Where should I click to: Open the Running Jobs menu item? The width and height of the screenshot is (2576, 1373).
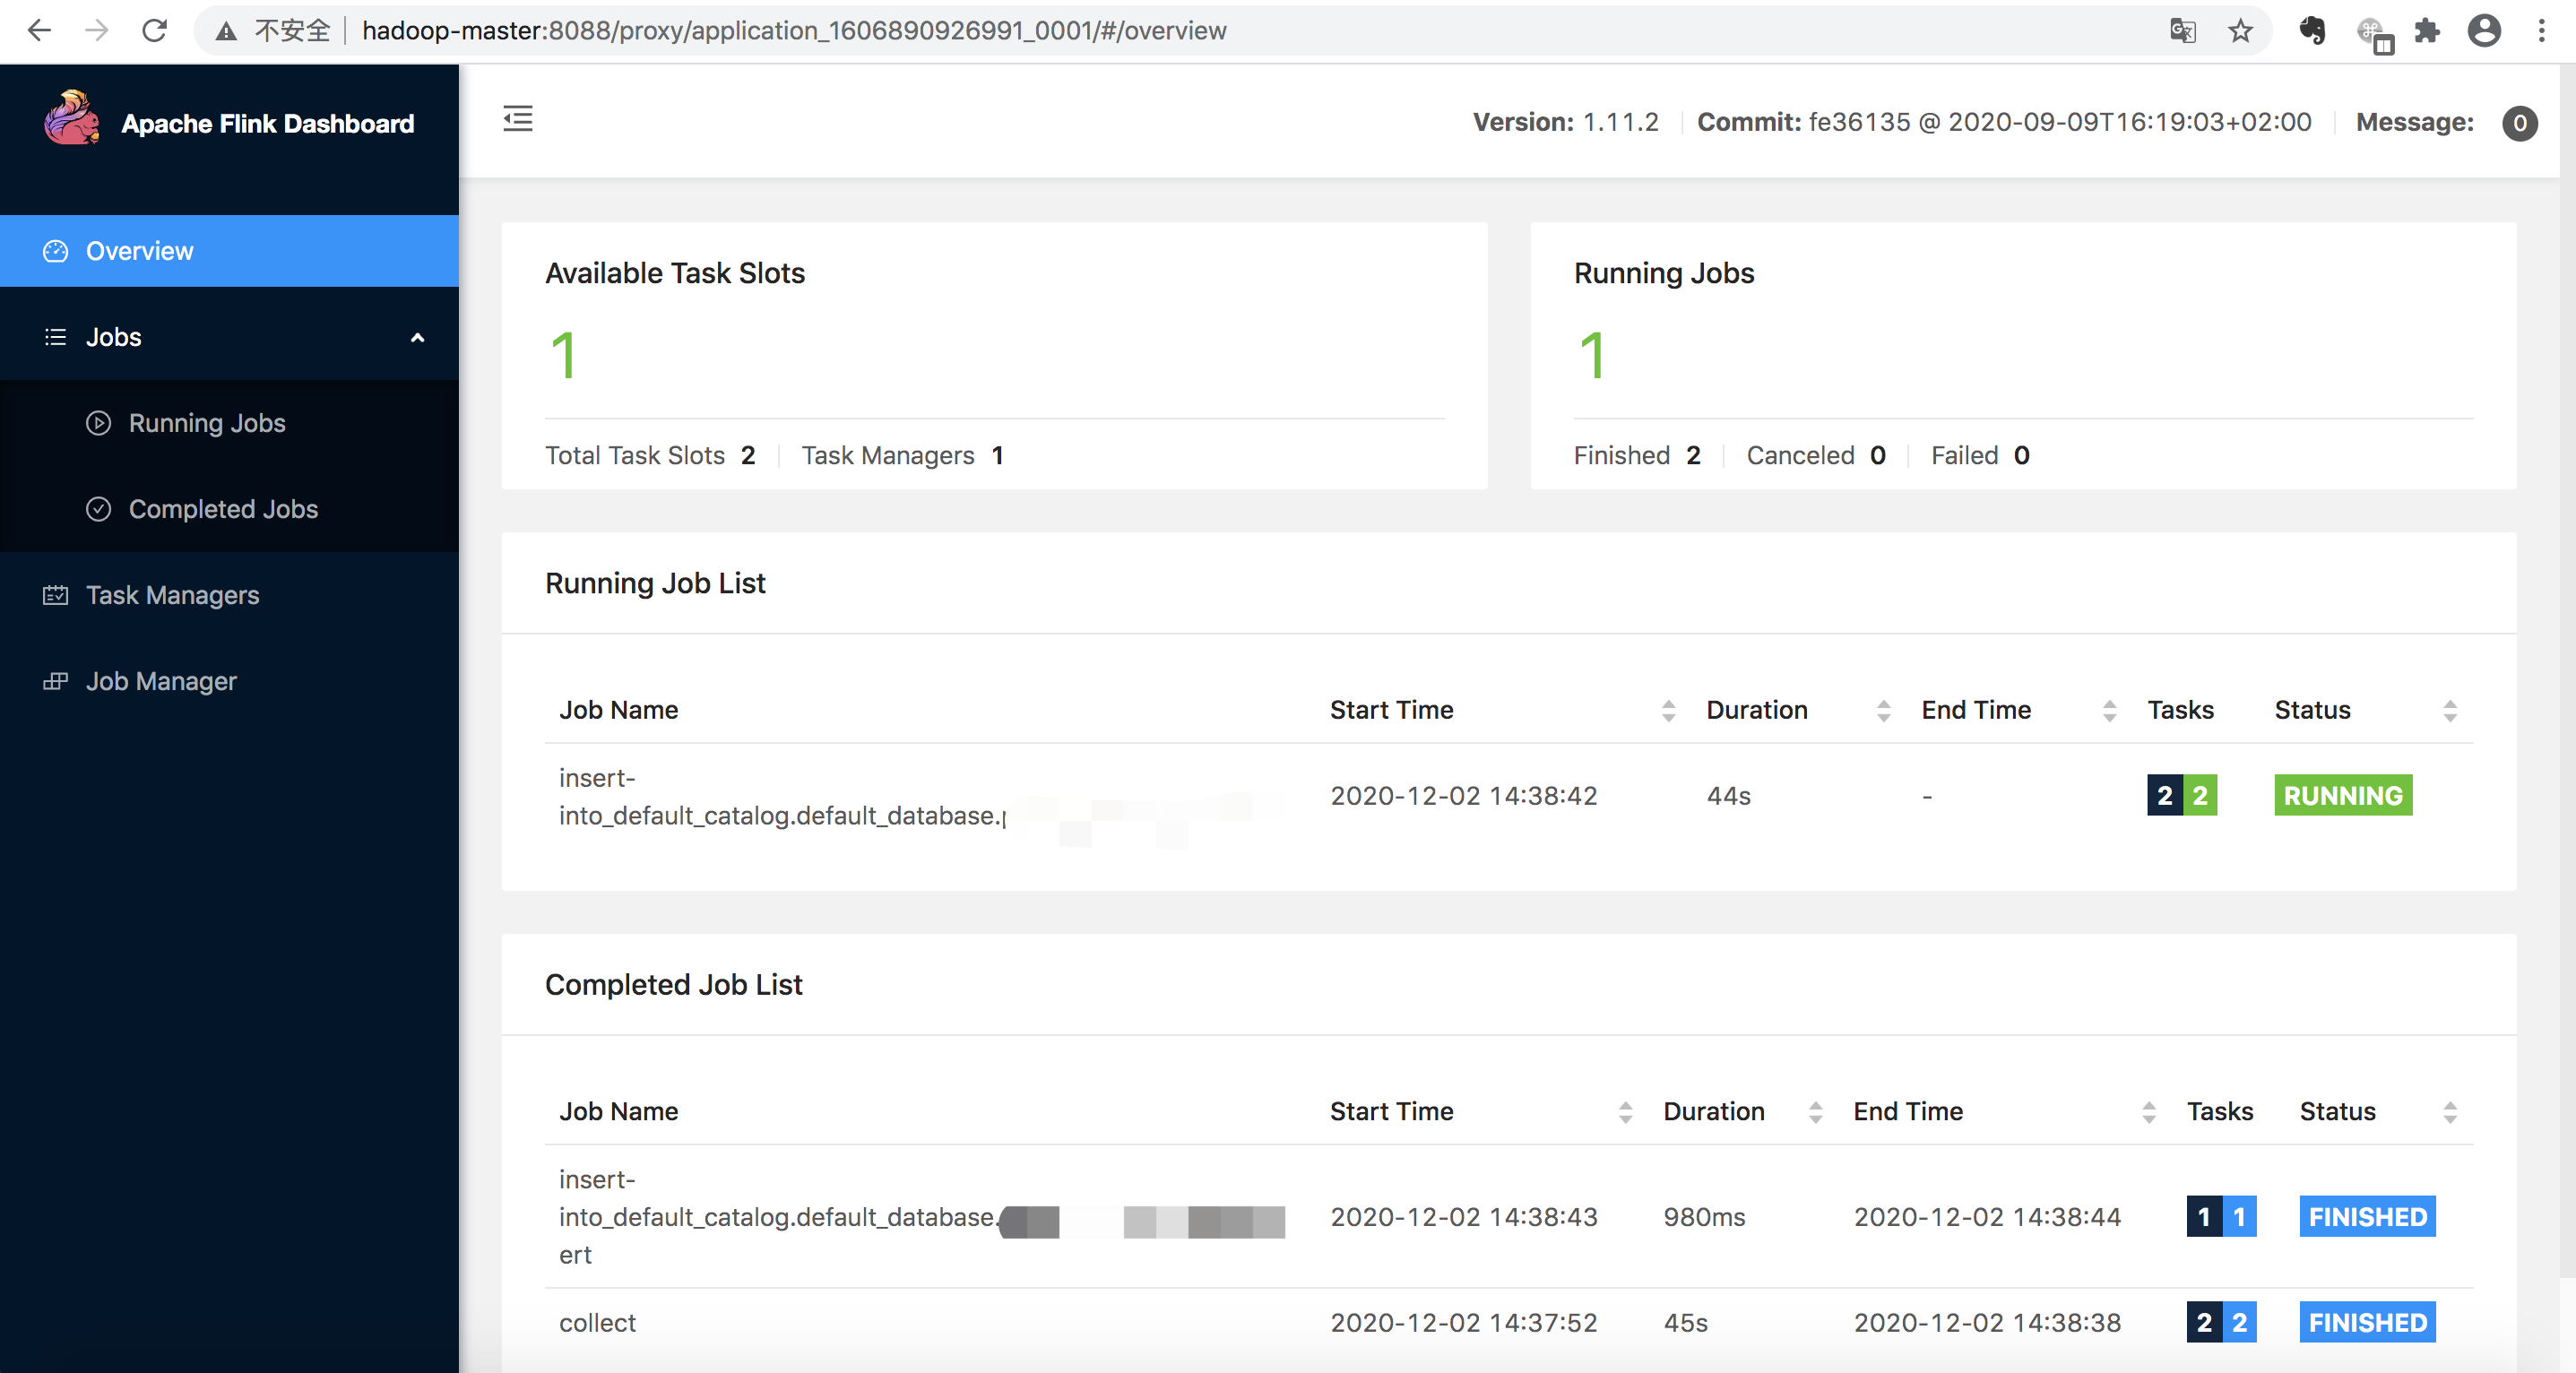206,422
